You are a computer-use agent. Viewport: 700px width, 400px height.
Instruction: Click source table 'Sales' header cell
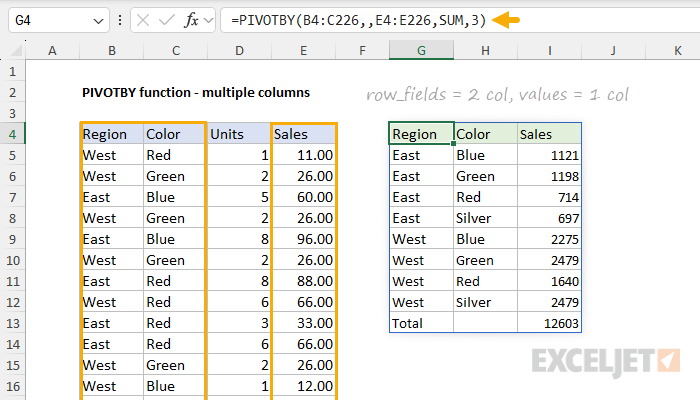(304, 134)
